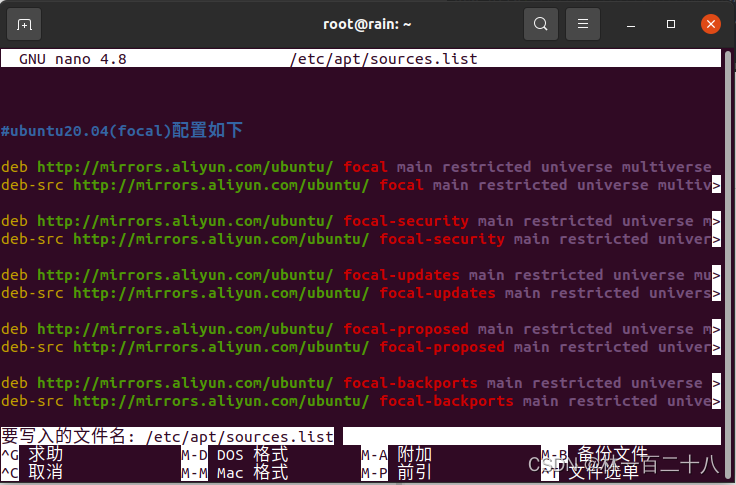This screenshot has width=736, height=485.
Task: Open the terminal hamburger menu
Action: [x=583, y=24]
